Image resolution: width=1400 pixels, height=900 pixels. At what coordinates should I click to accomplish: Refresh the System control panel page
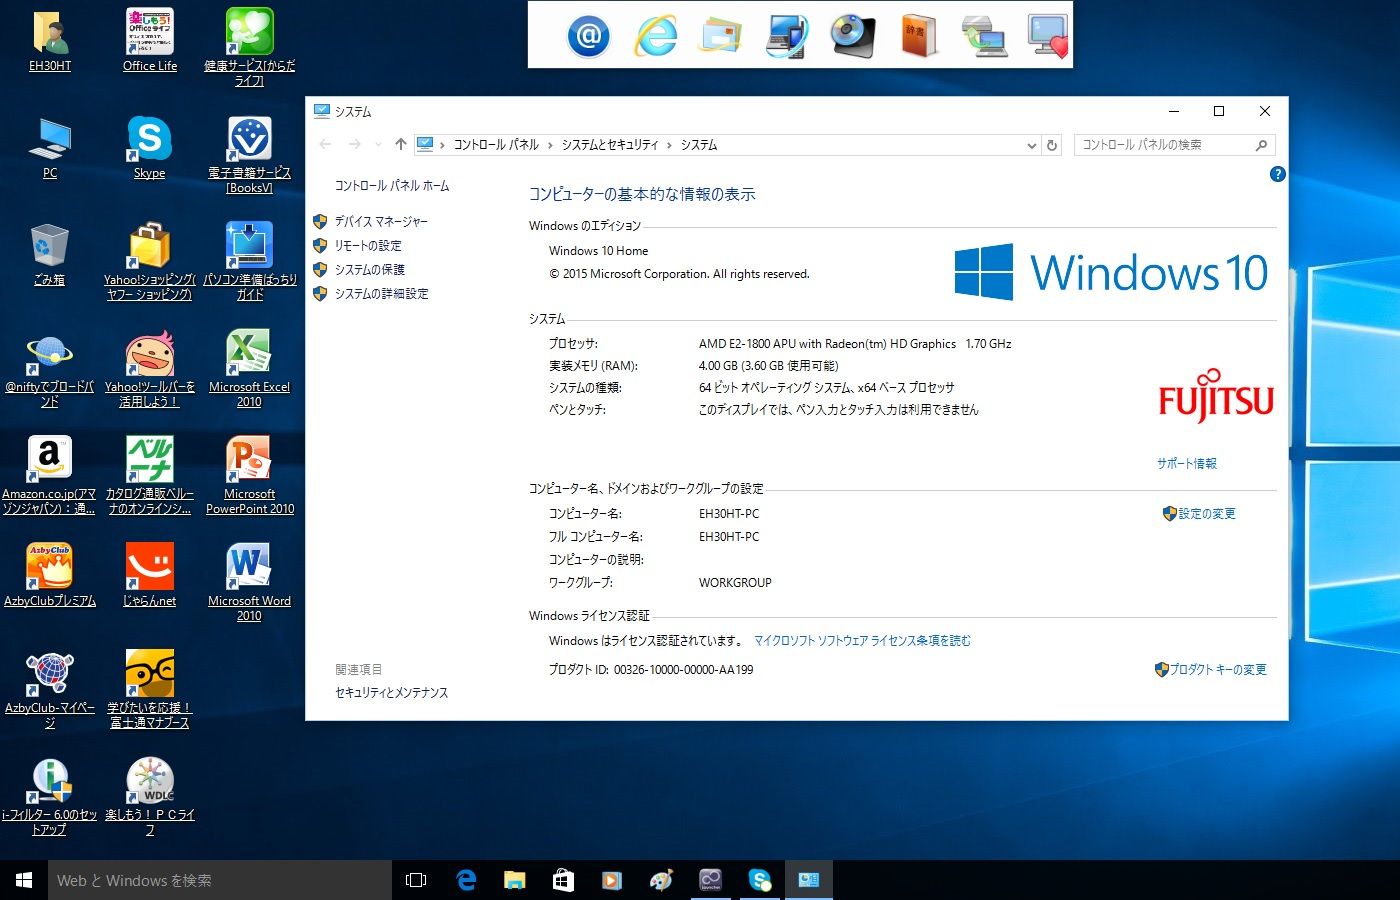click(x=1052, y=145)
